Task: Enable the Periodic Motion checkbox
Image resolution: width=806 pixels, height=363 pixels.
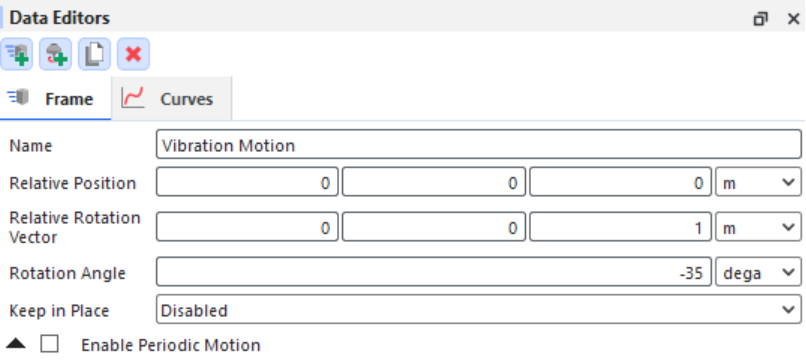Action: (x=49, y=344)
